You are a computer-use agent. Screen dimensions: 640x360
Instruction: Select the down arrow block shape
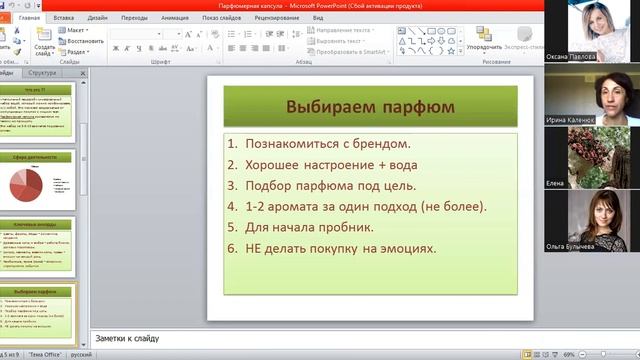(441, 41)
